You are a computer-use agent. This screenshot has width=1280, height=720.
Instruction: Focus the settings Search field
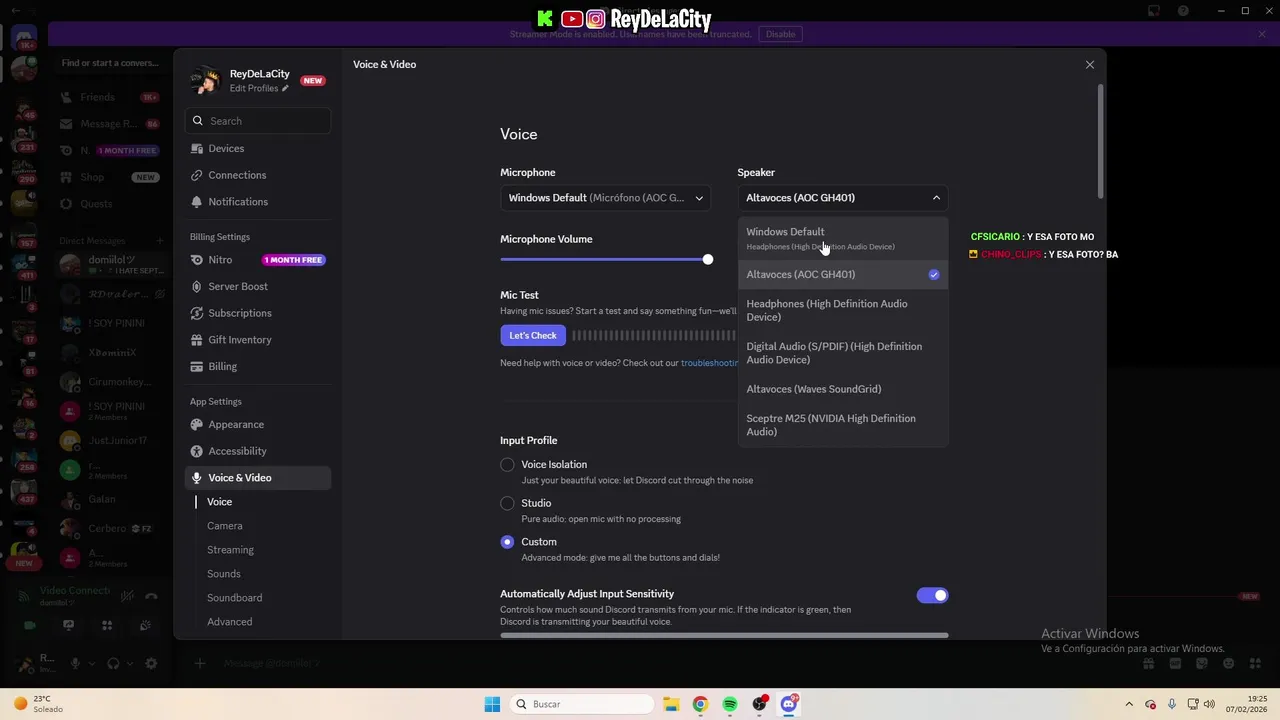258,121
